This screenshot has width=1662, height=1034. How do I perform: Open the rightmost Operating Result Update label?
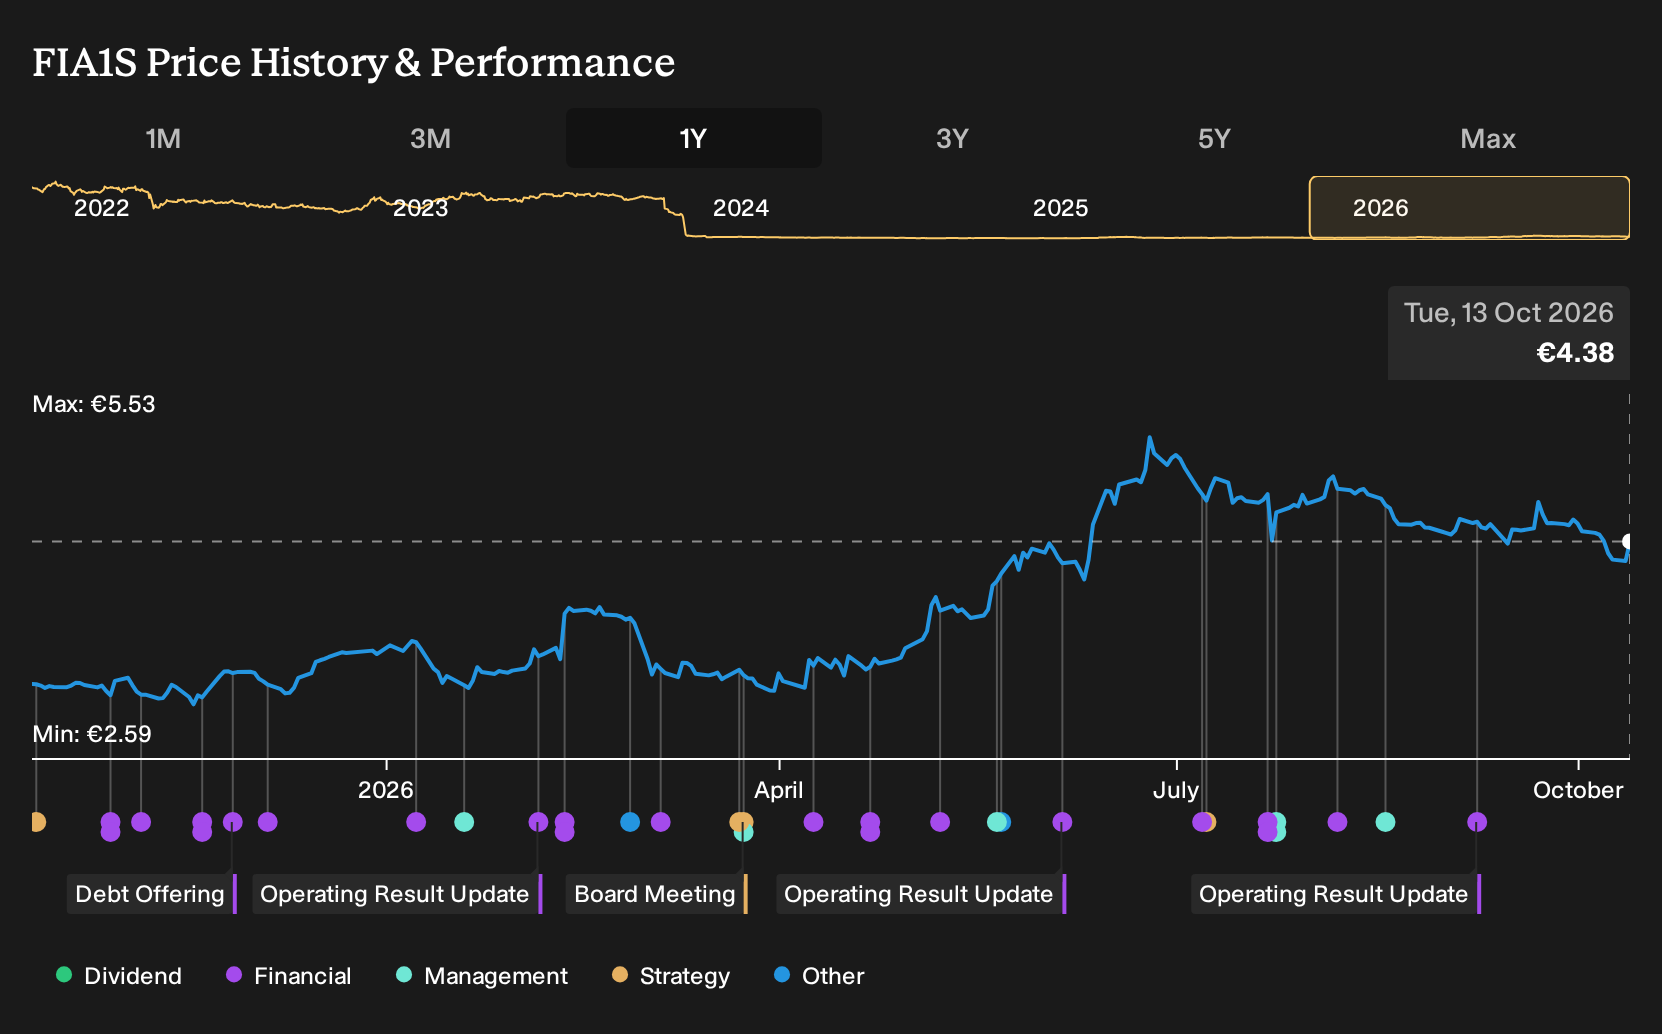1336,894
